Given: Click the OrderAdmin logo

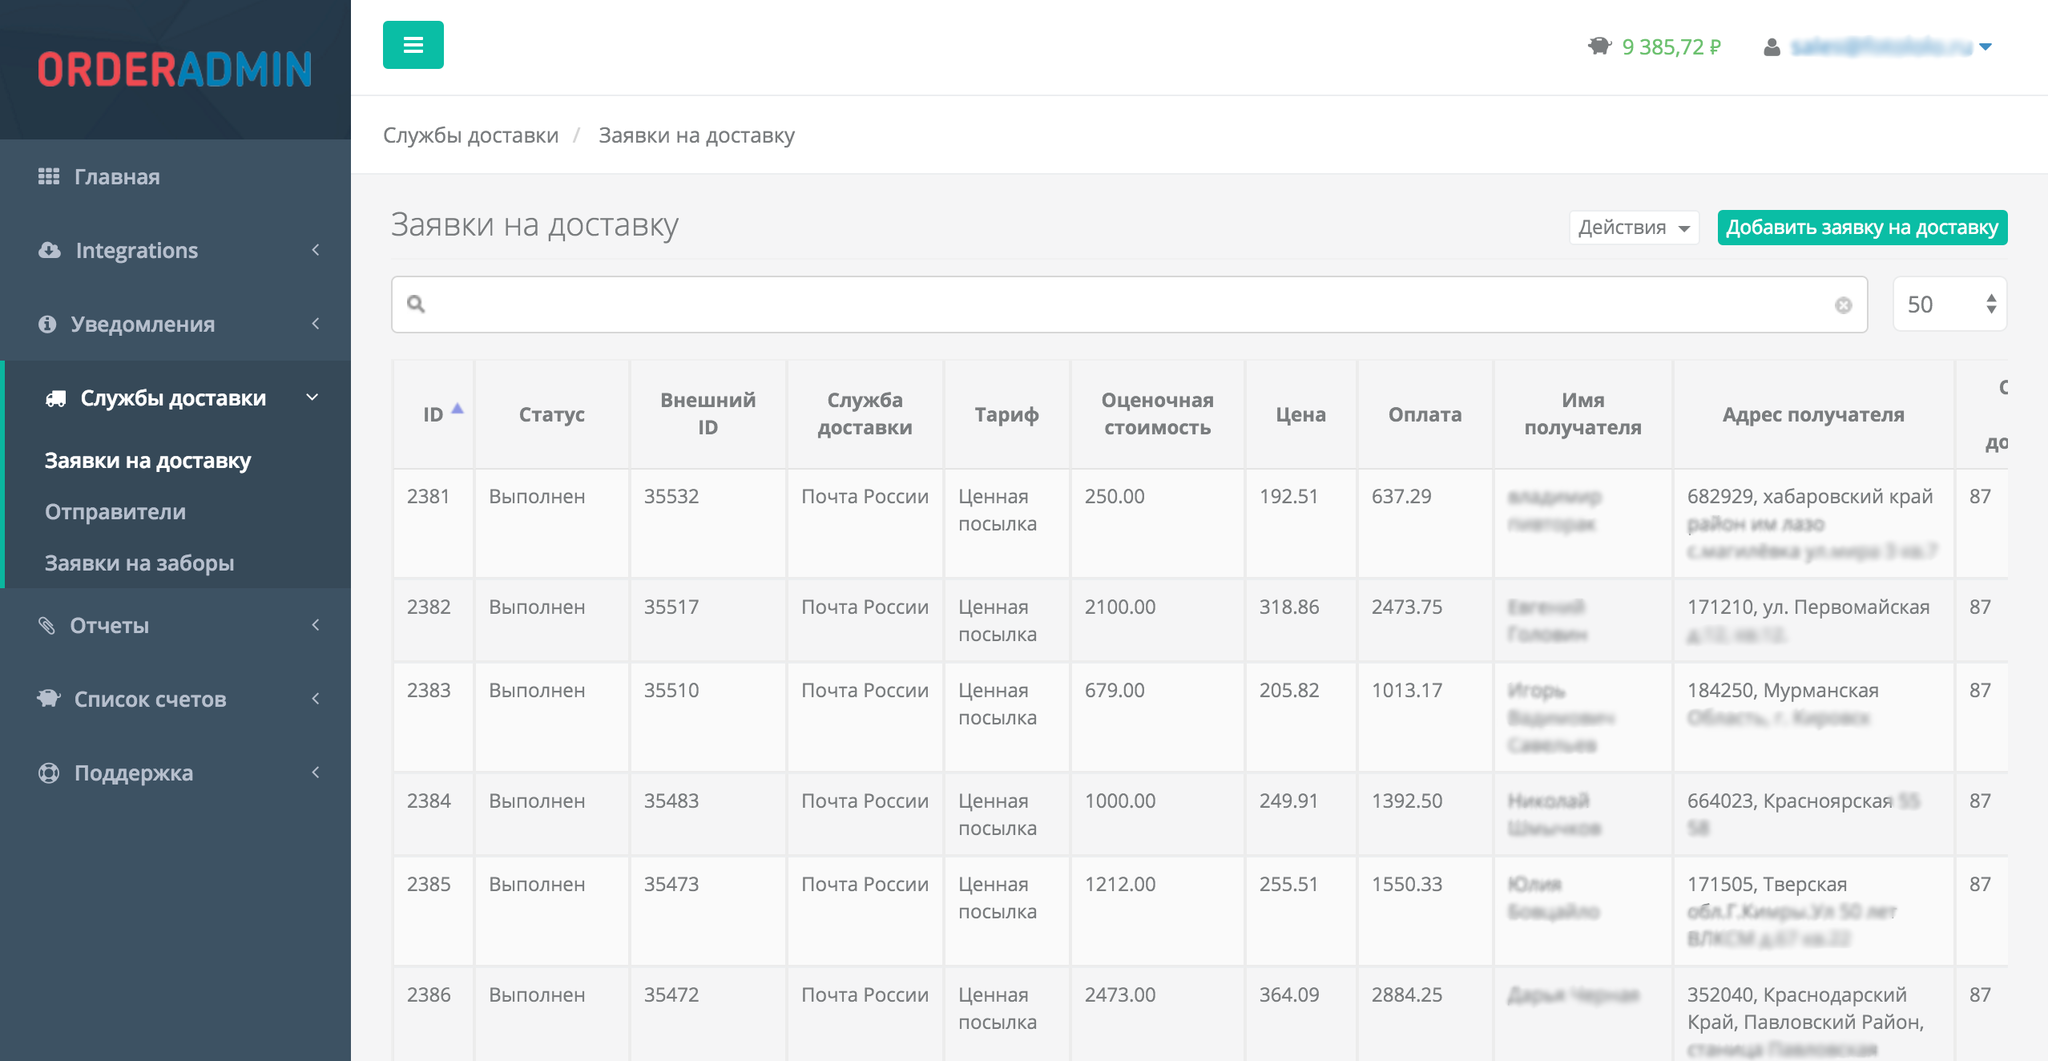Looking at the screenshot, I should pos(175,69).
